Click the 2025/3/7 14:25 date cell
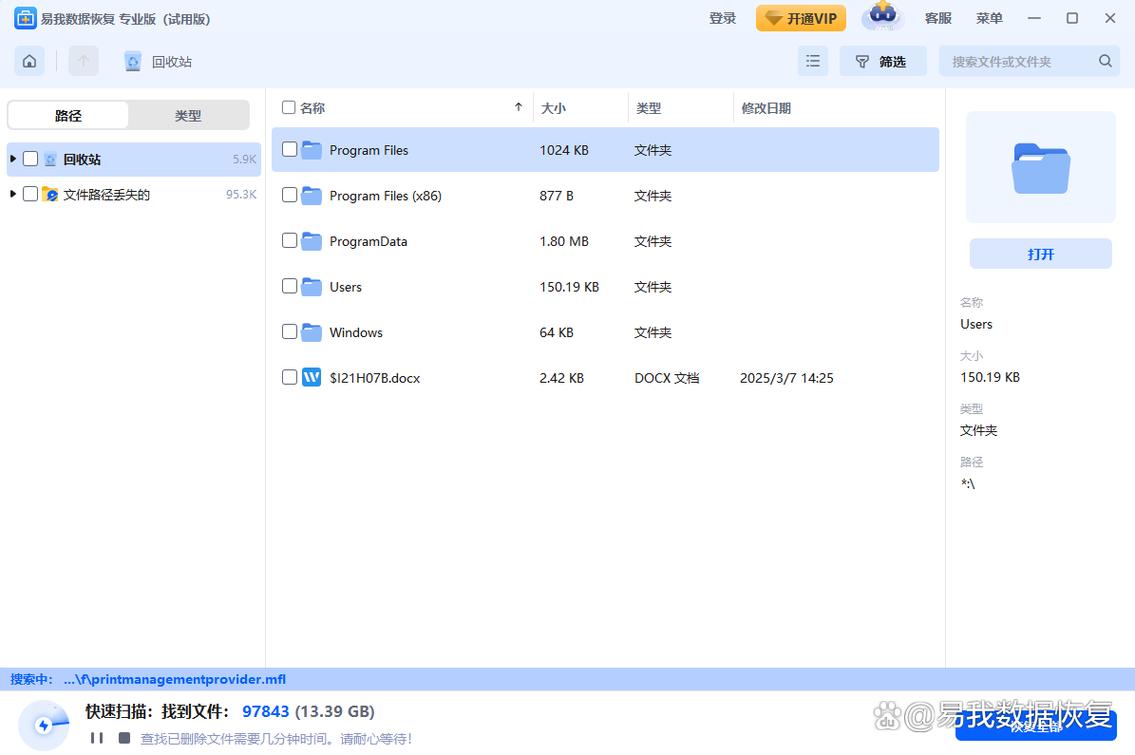The width and height of the screenshot is (1135, 755). 786,378
